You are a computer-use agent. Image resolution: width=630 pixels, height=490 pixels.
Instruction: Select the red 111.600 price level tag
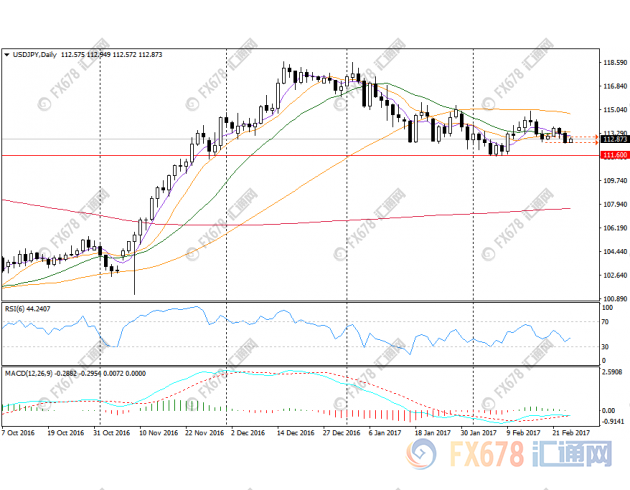612,156
